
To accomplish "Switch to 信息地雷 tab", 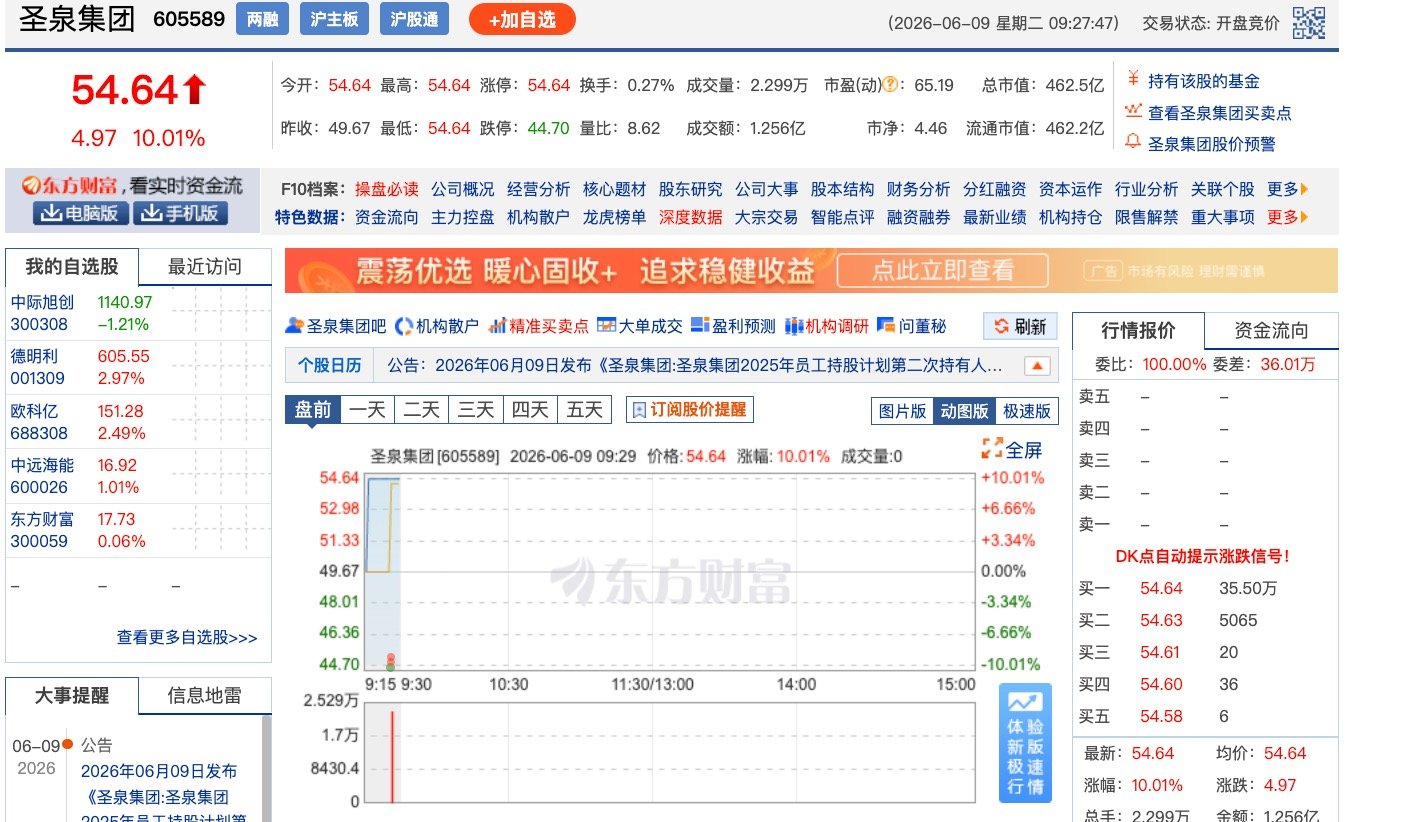I will point(204,696).
